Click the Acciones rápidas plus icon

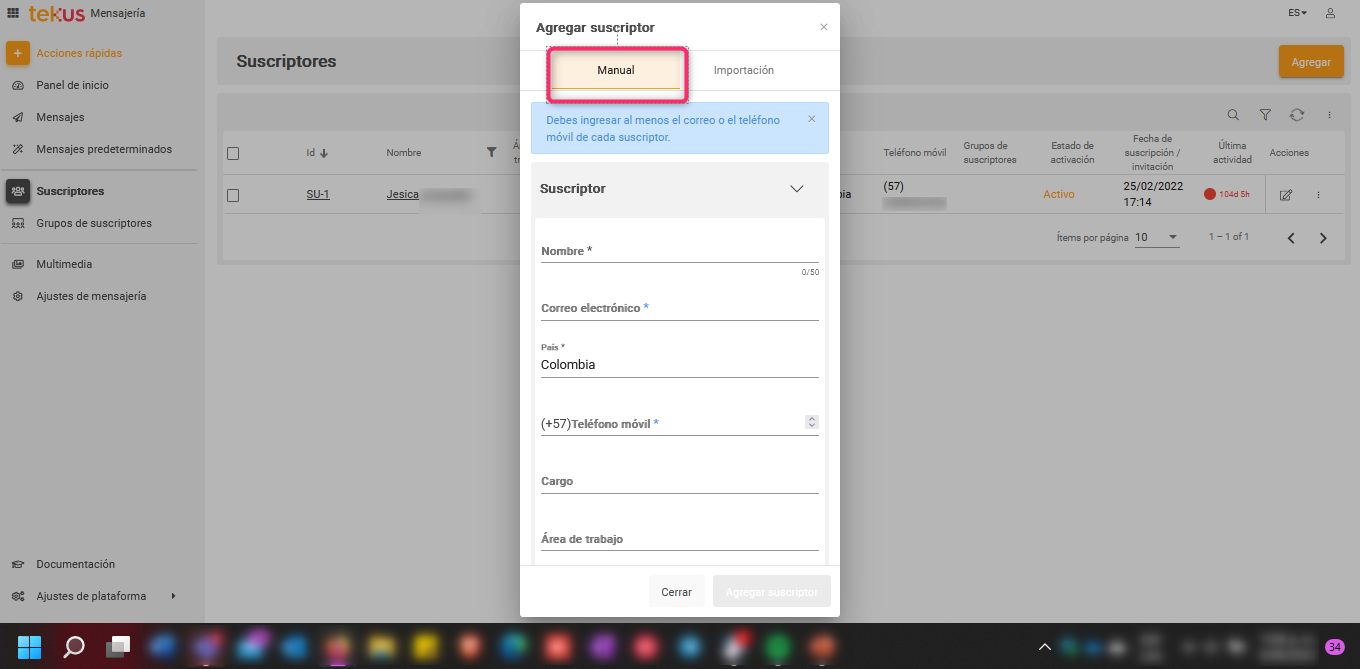18,53
